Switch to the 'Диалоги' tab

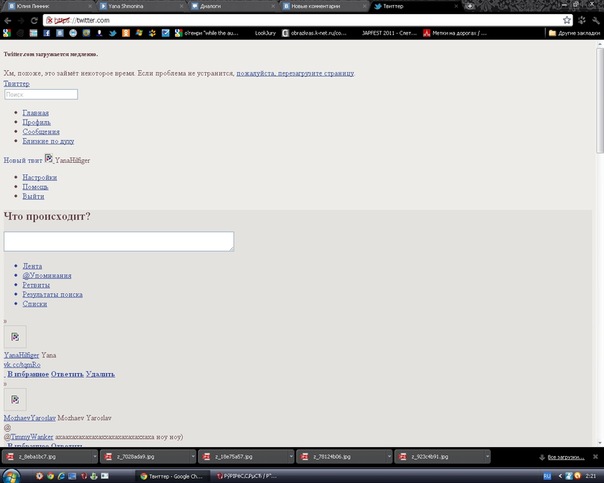point(233,6)
